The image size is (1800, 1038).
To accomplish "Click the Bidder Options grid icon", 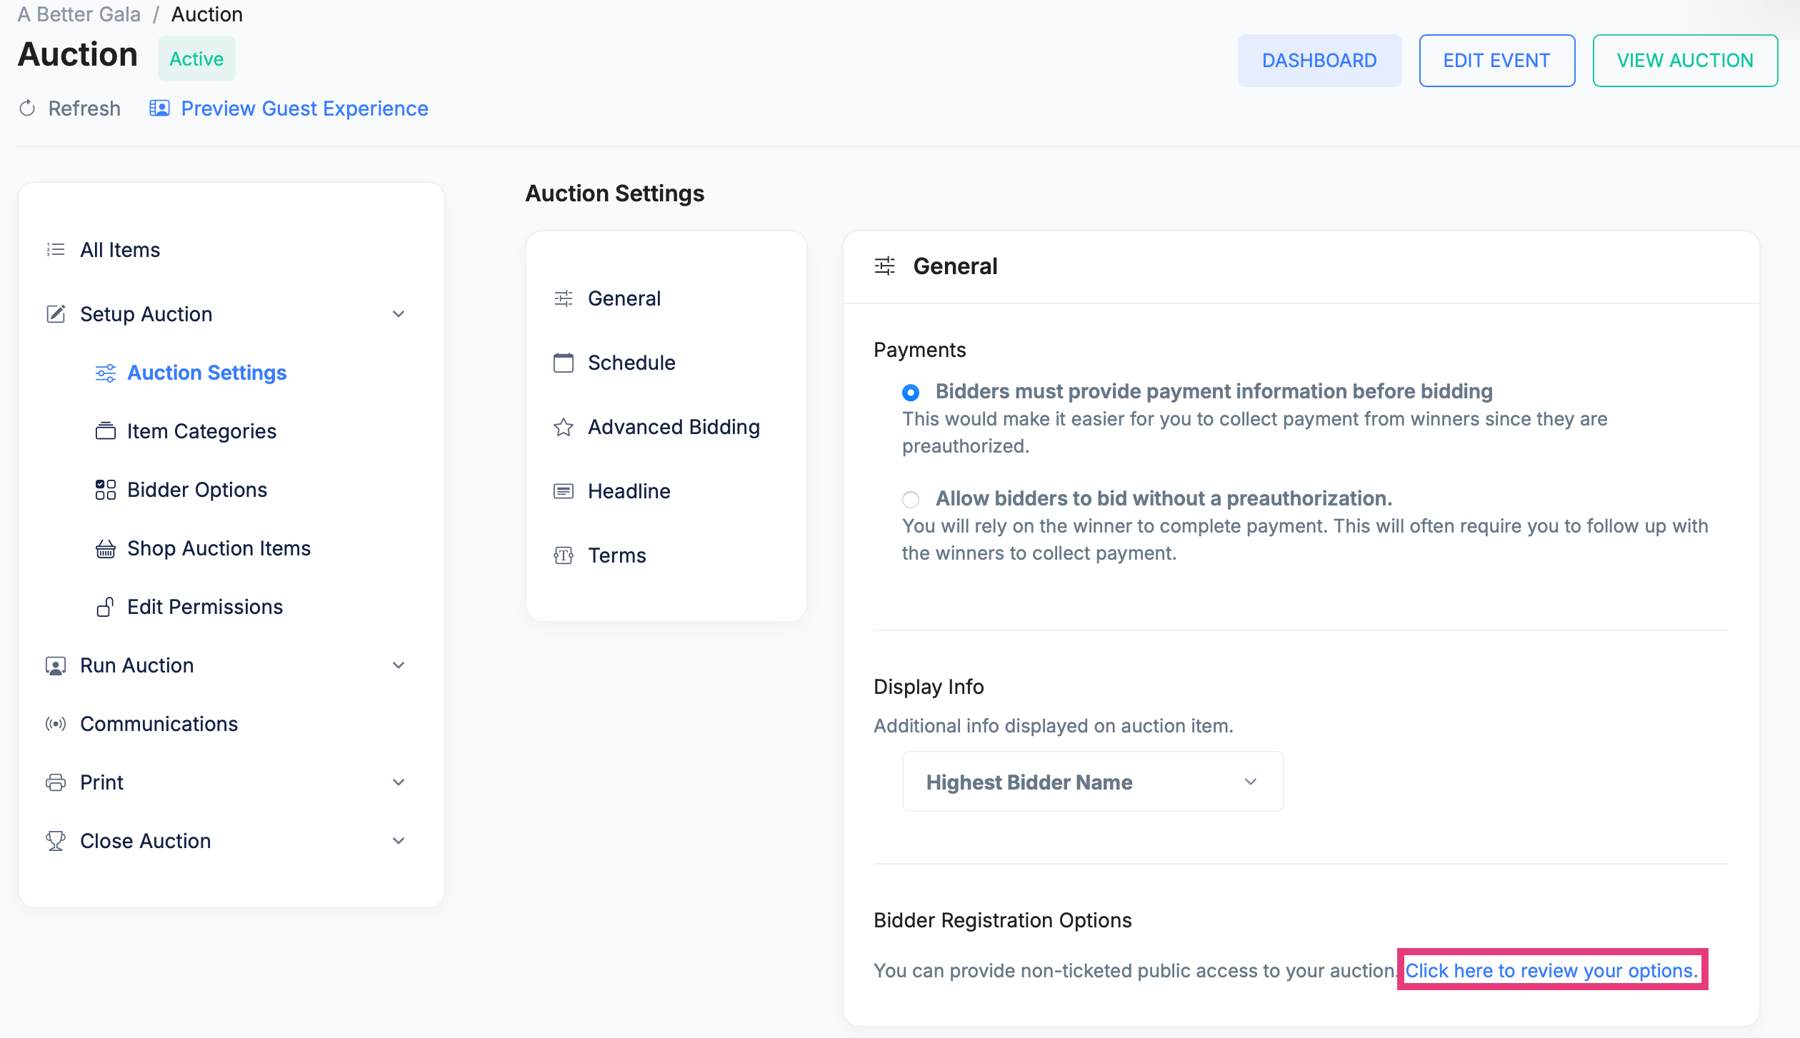I will tap(105, 490).
